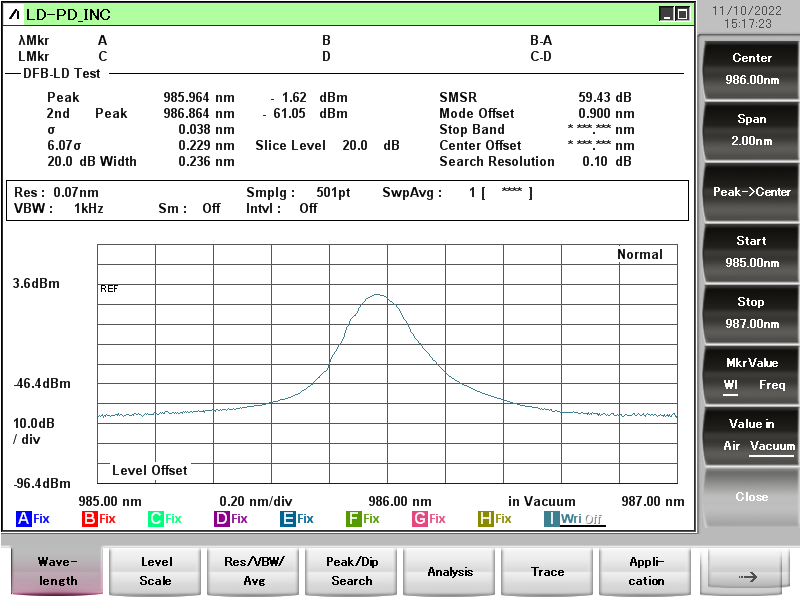Click the spectrum peak on the graph

[x=377, y=295]
